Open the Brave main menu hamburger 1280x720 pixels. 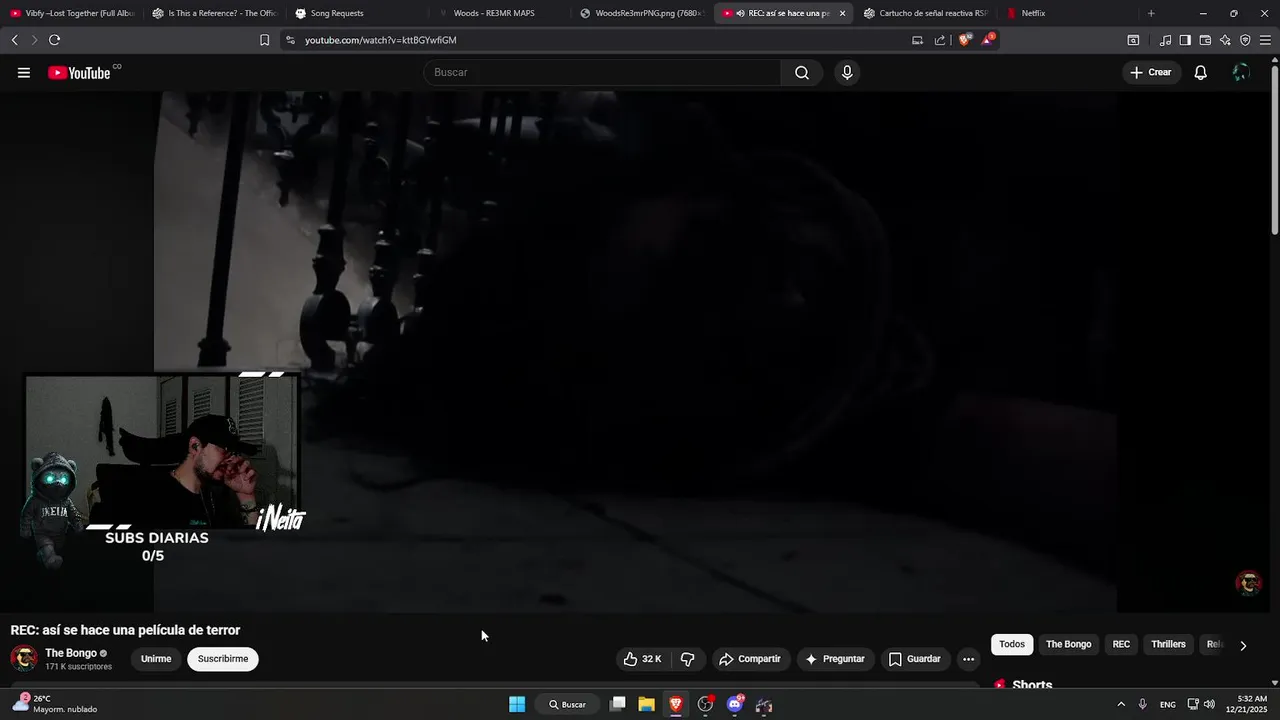(x=1265, y=40)
